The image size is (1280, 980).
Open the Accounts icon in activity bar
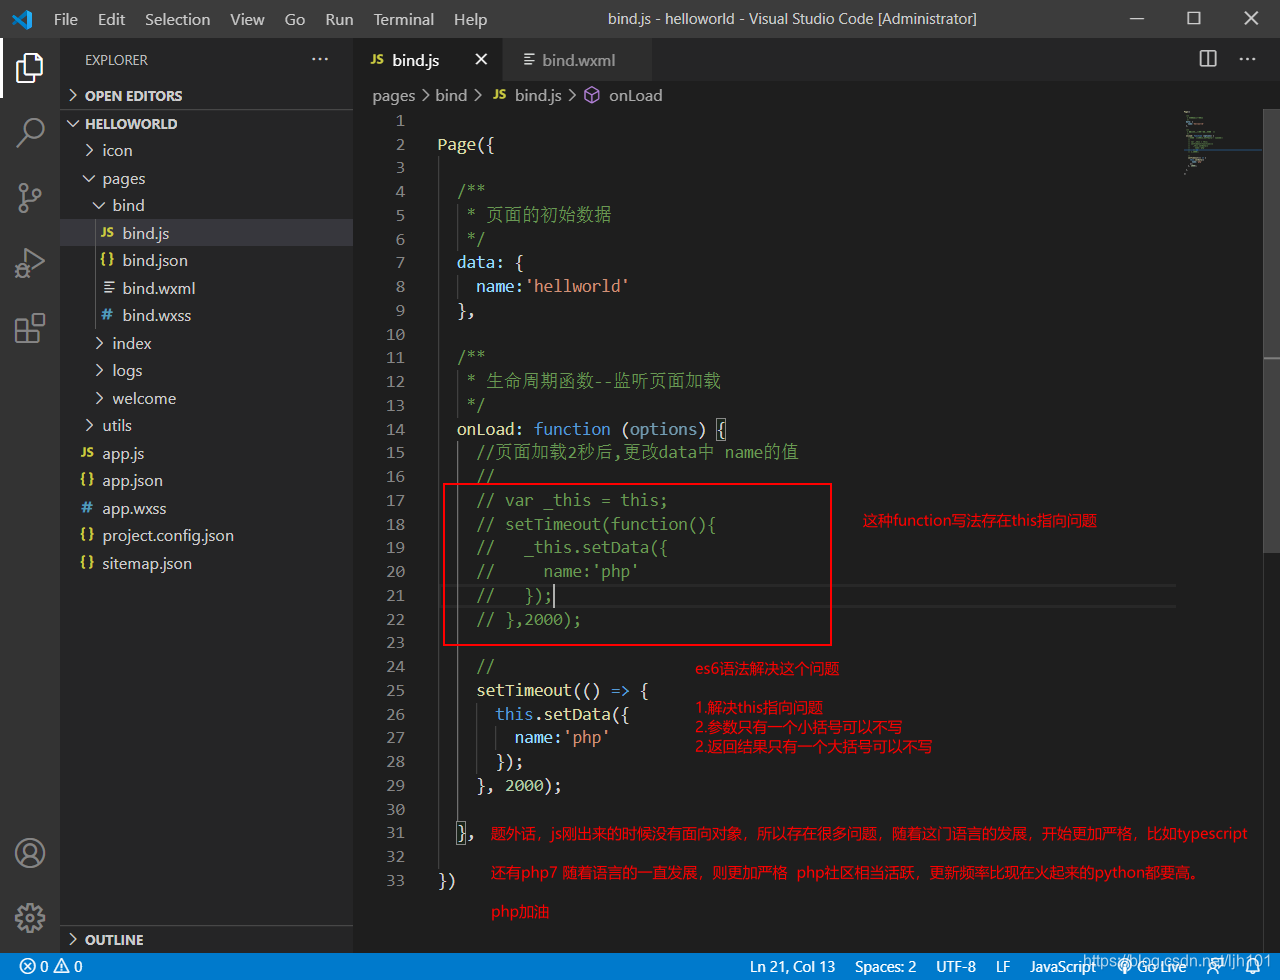coord(30,853)
